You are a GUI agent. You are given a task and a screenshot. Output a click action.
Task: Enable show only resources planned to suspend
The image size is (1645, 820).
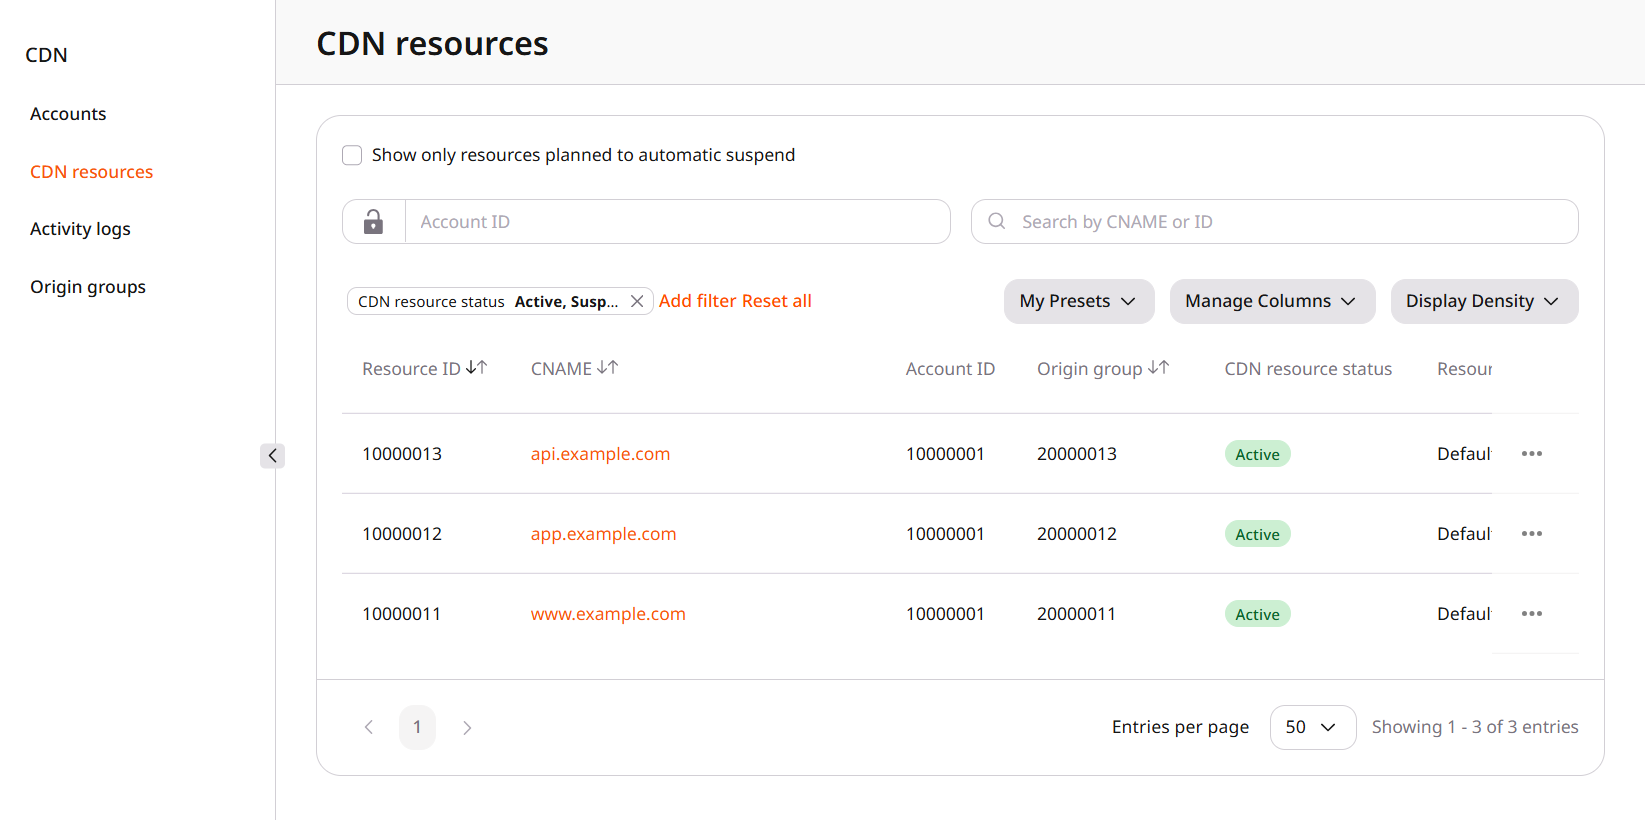click(352, 155)
